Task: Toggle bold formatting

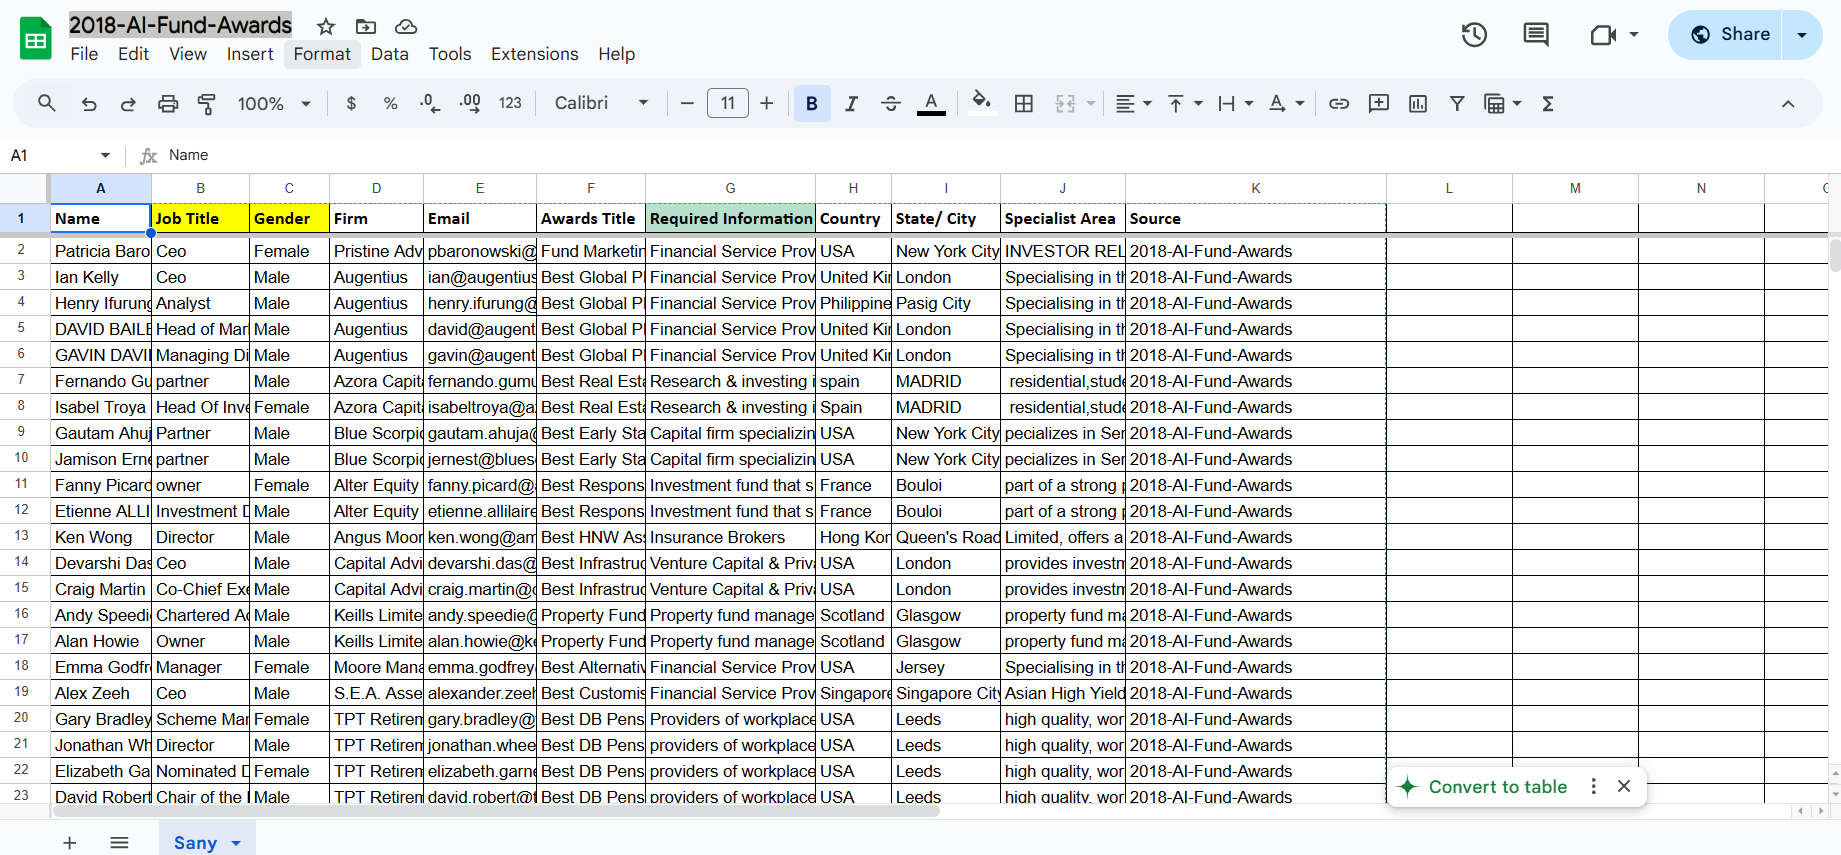Action: click(812, 103)
